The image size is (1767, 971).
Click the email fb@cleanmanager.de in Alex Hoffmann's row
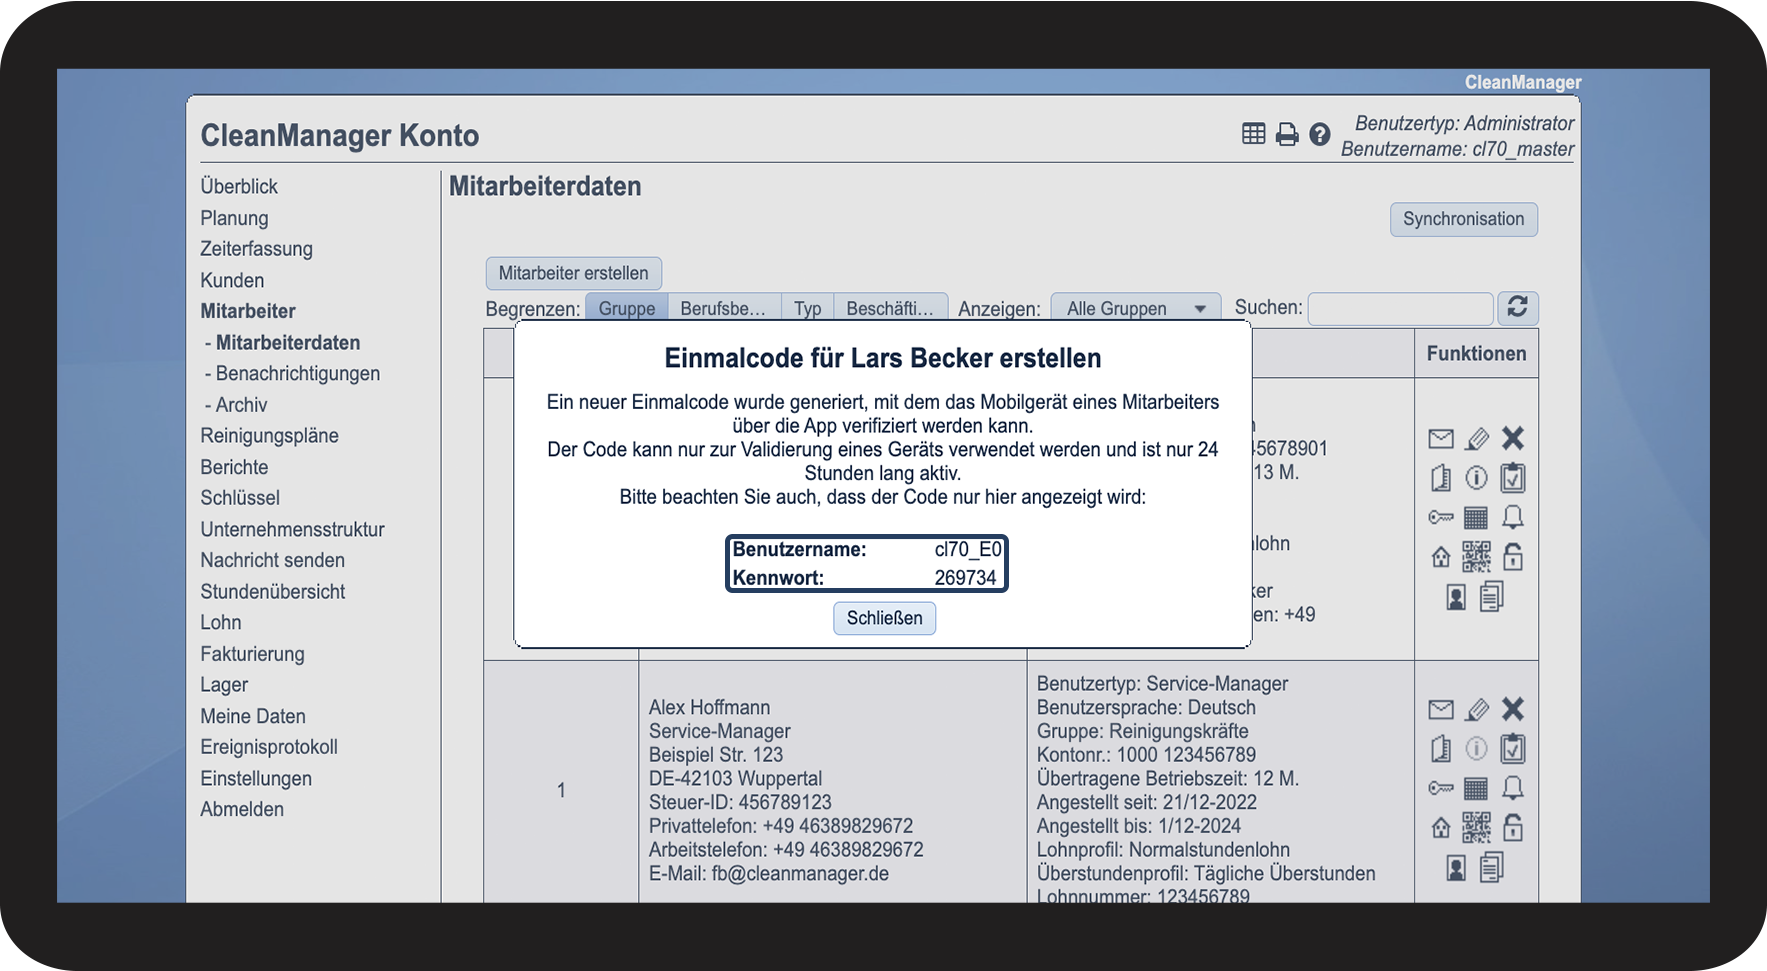[800, 874]
